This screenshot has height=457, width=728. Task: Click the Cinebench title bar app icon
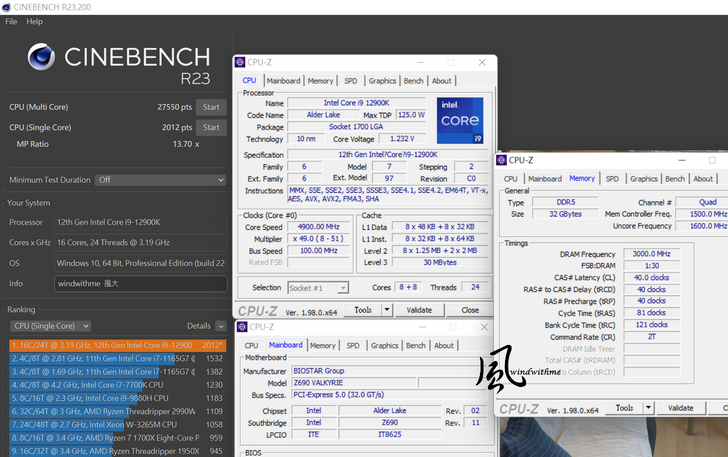pyautogui.click(x=8, y=6)
